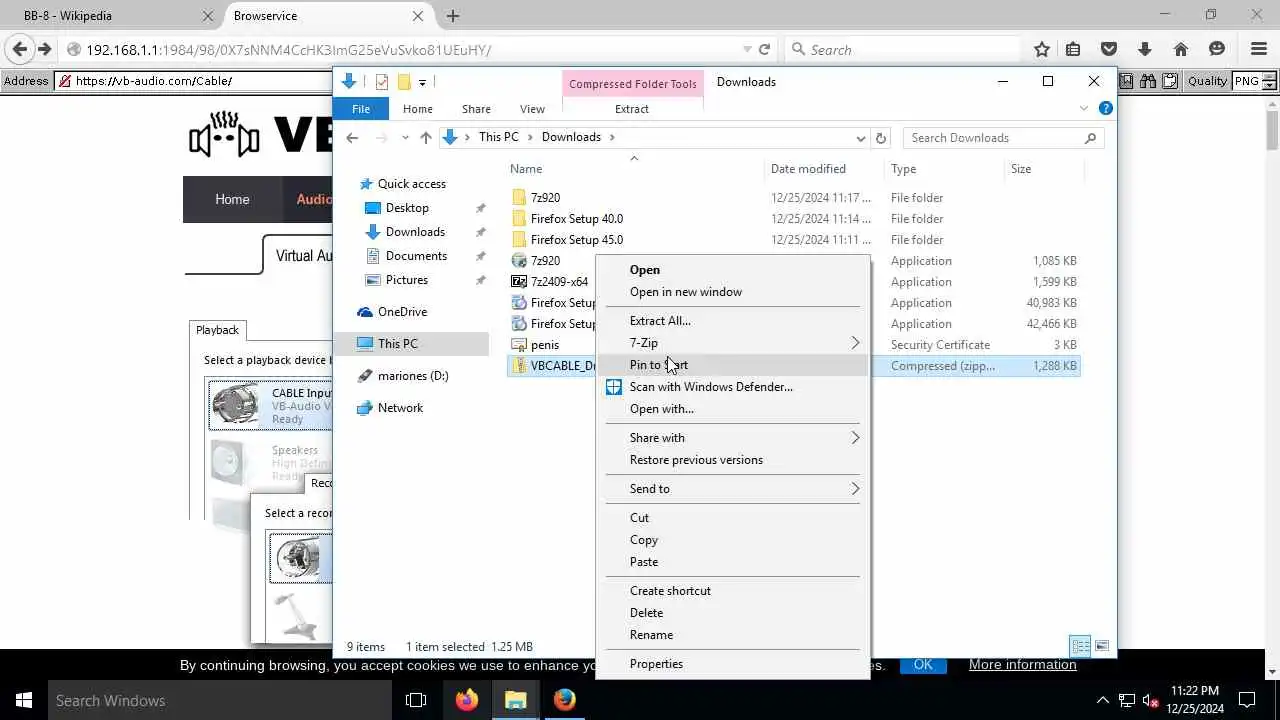This screenshot has width=1280, height=720.
Task: Click Home in VB-Audio navigation bar
Action: (232, 199)
